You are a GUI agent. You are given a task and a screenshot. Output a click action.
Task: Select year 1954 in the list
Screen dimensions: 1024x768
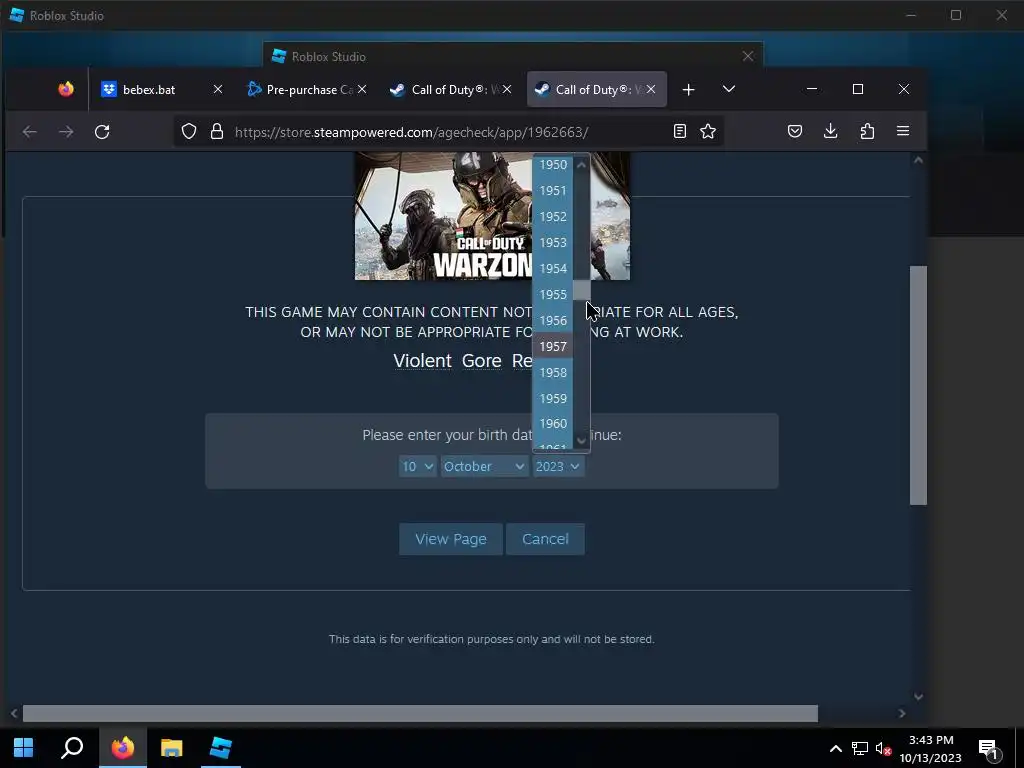click(x=553, y=268)
